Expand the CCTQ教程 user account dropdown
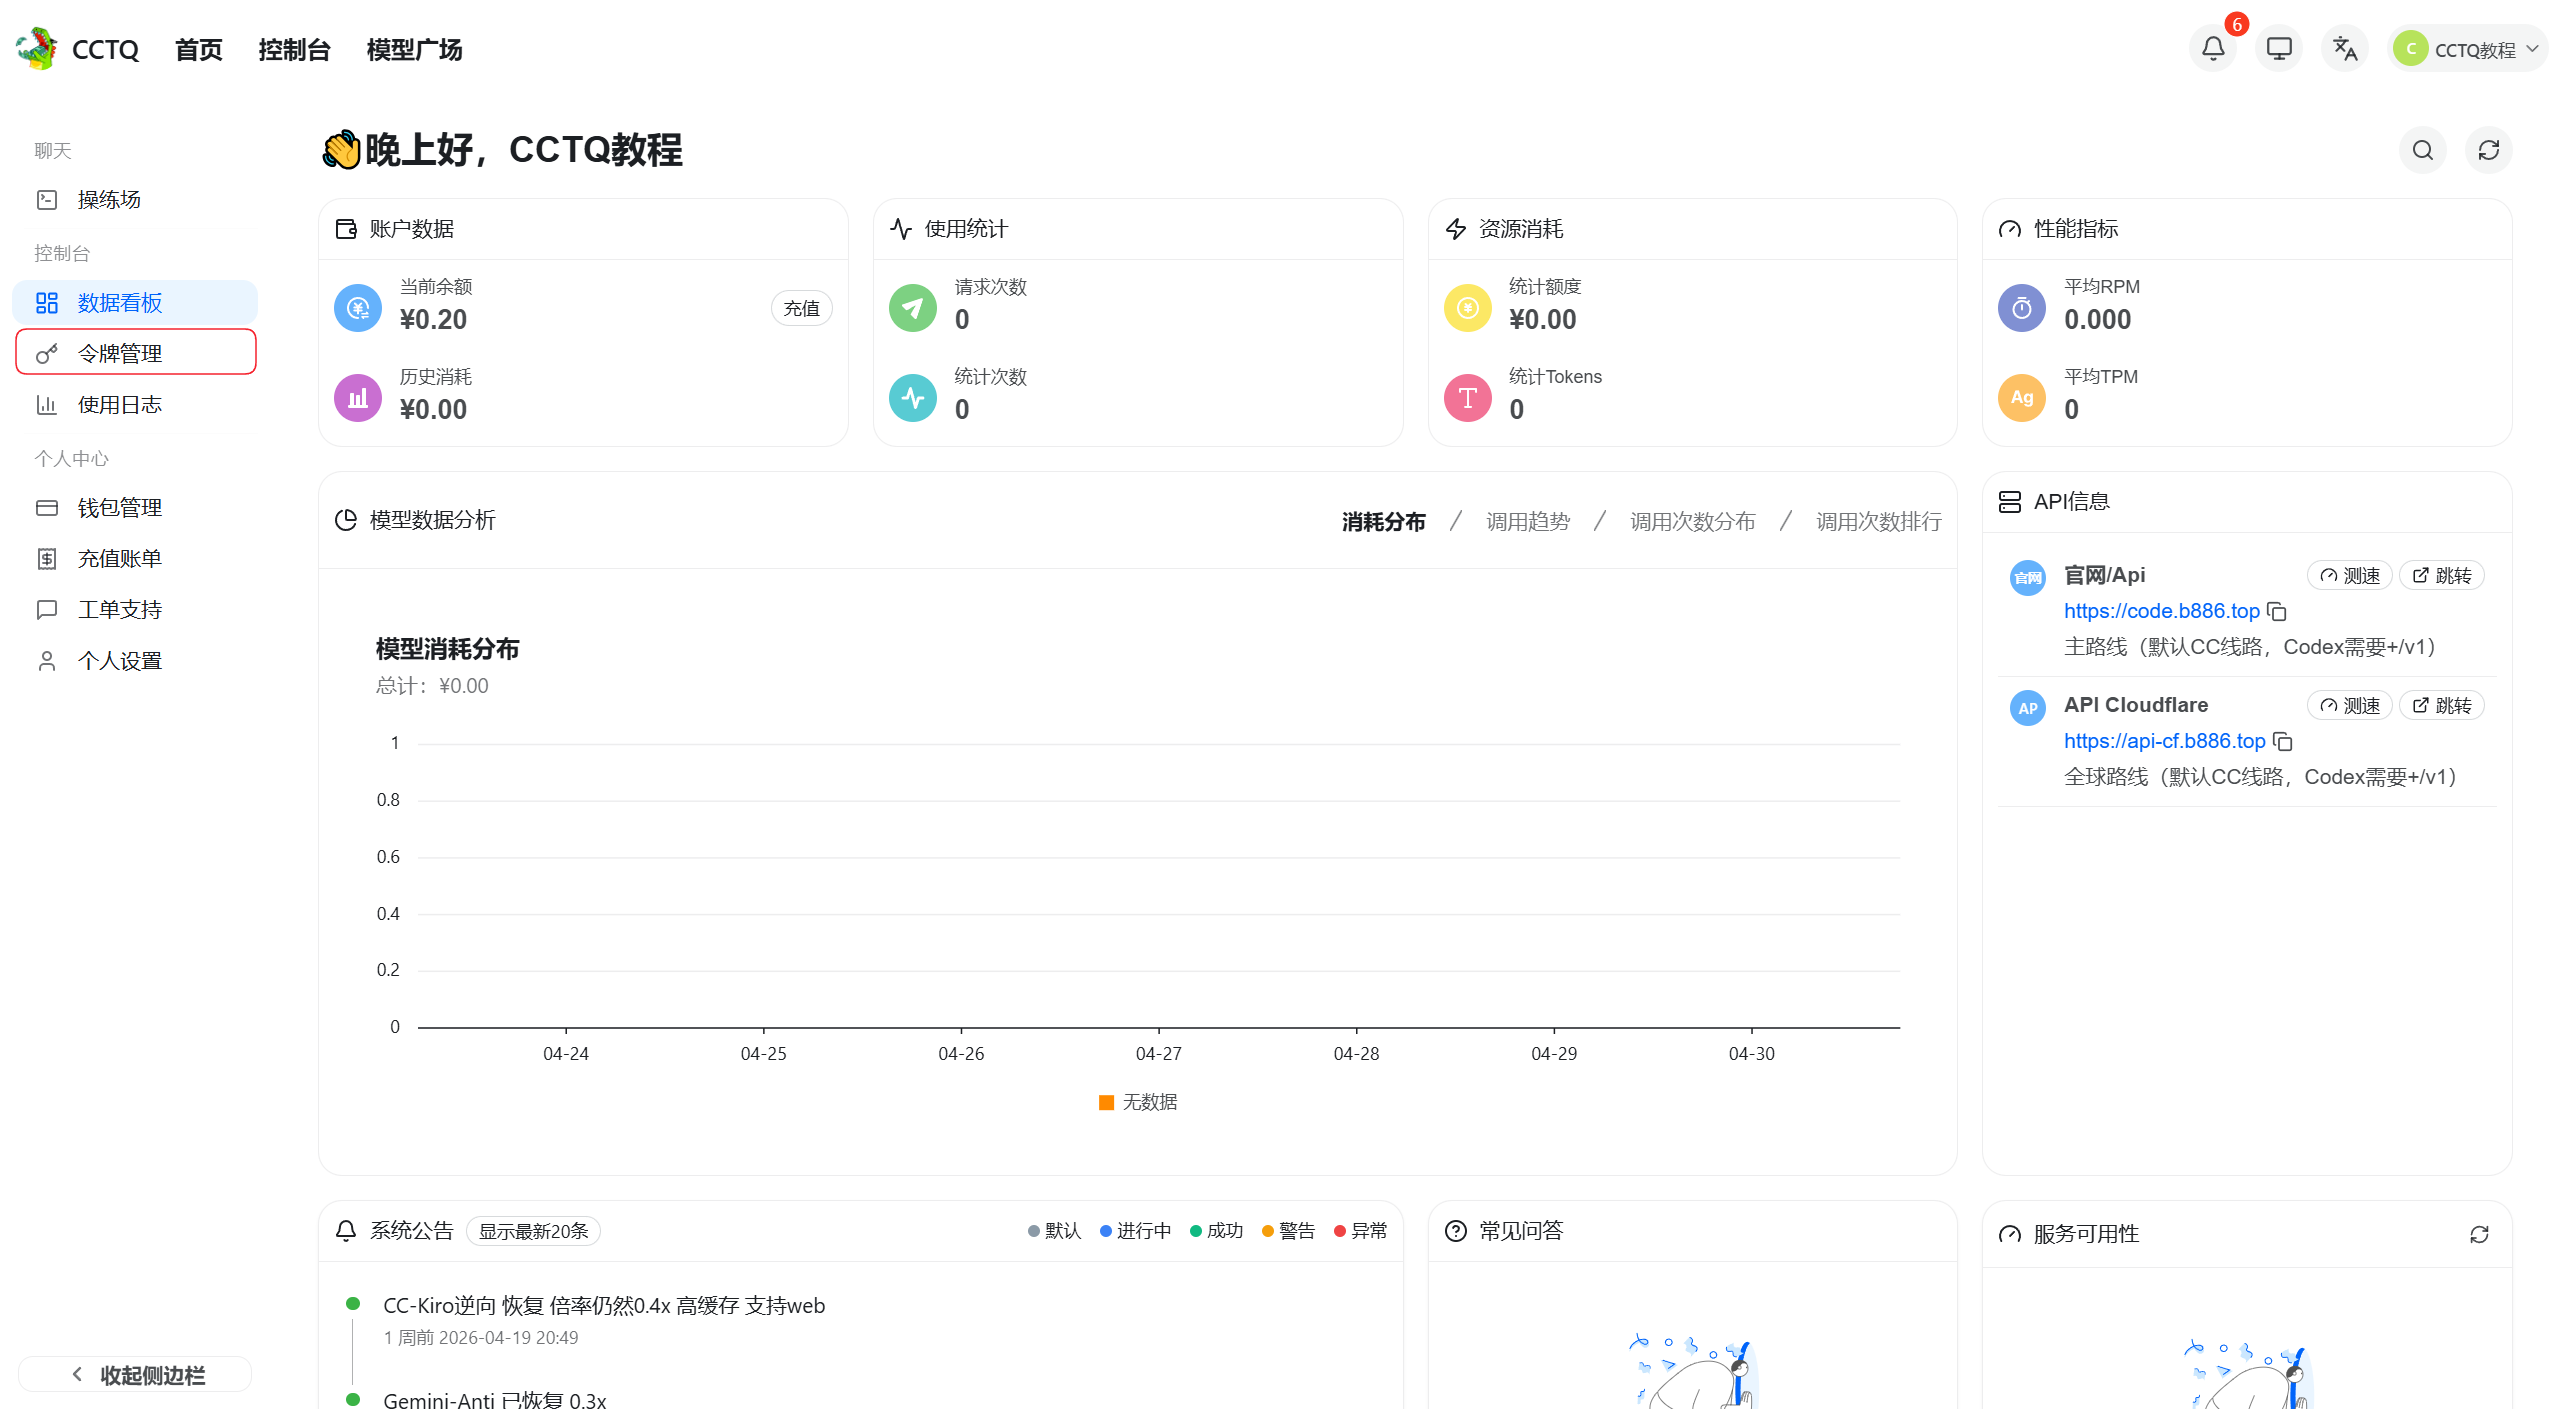The height and width of the screenshot is (1409, 2560). (2467, 49)
